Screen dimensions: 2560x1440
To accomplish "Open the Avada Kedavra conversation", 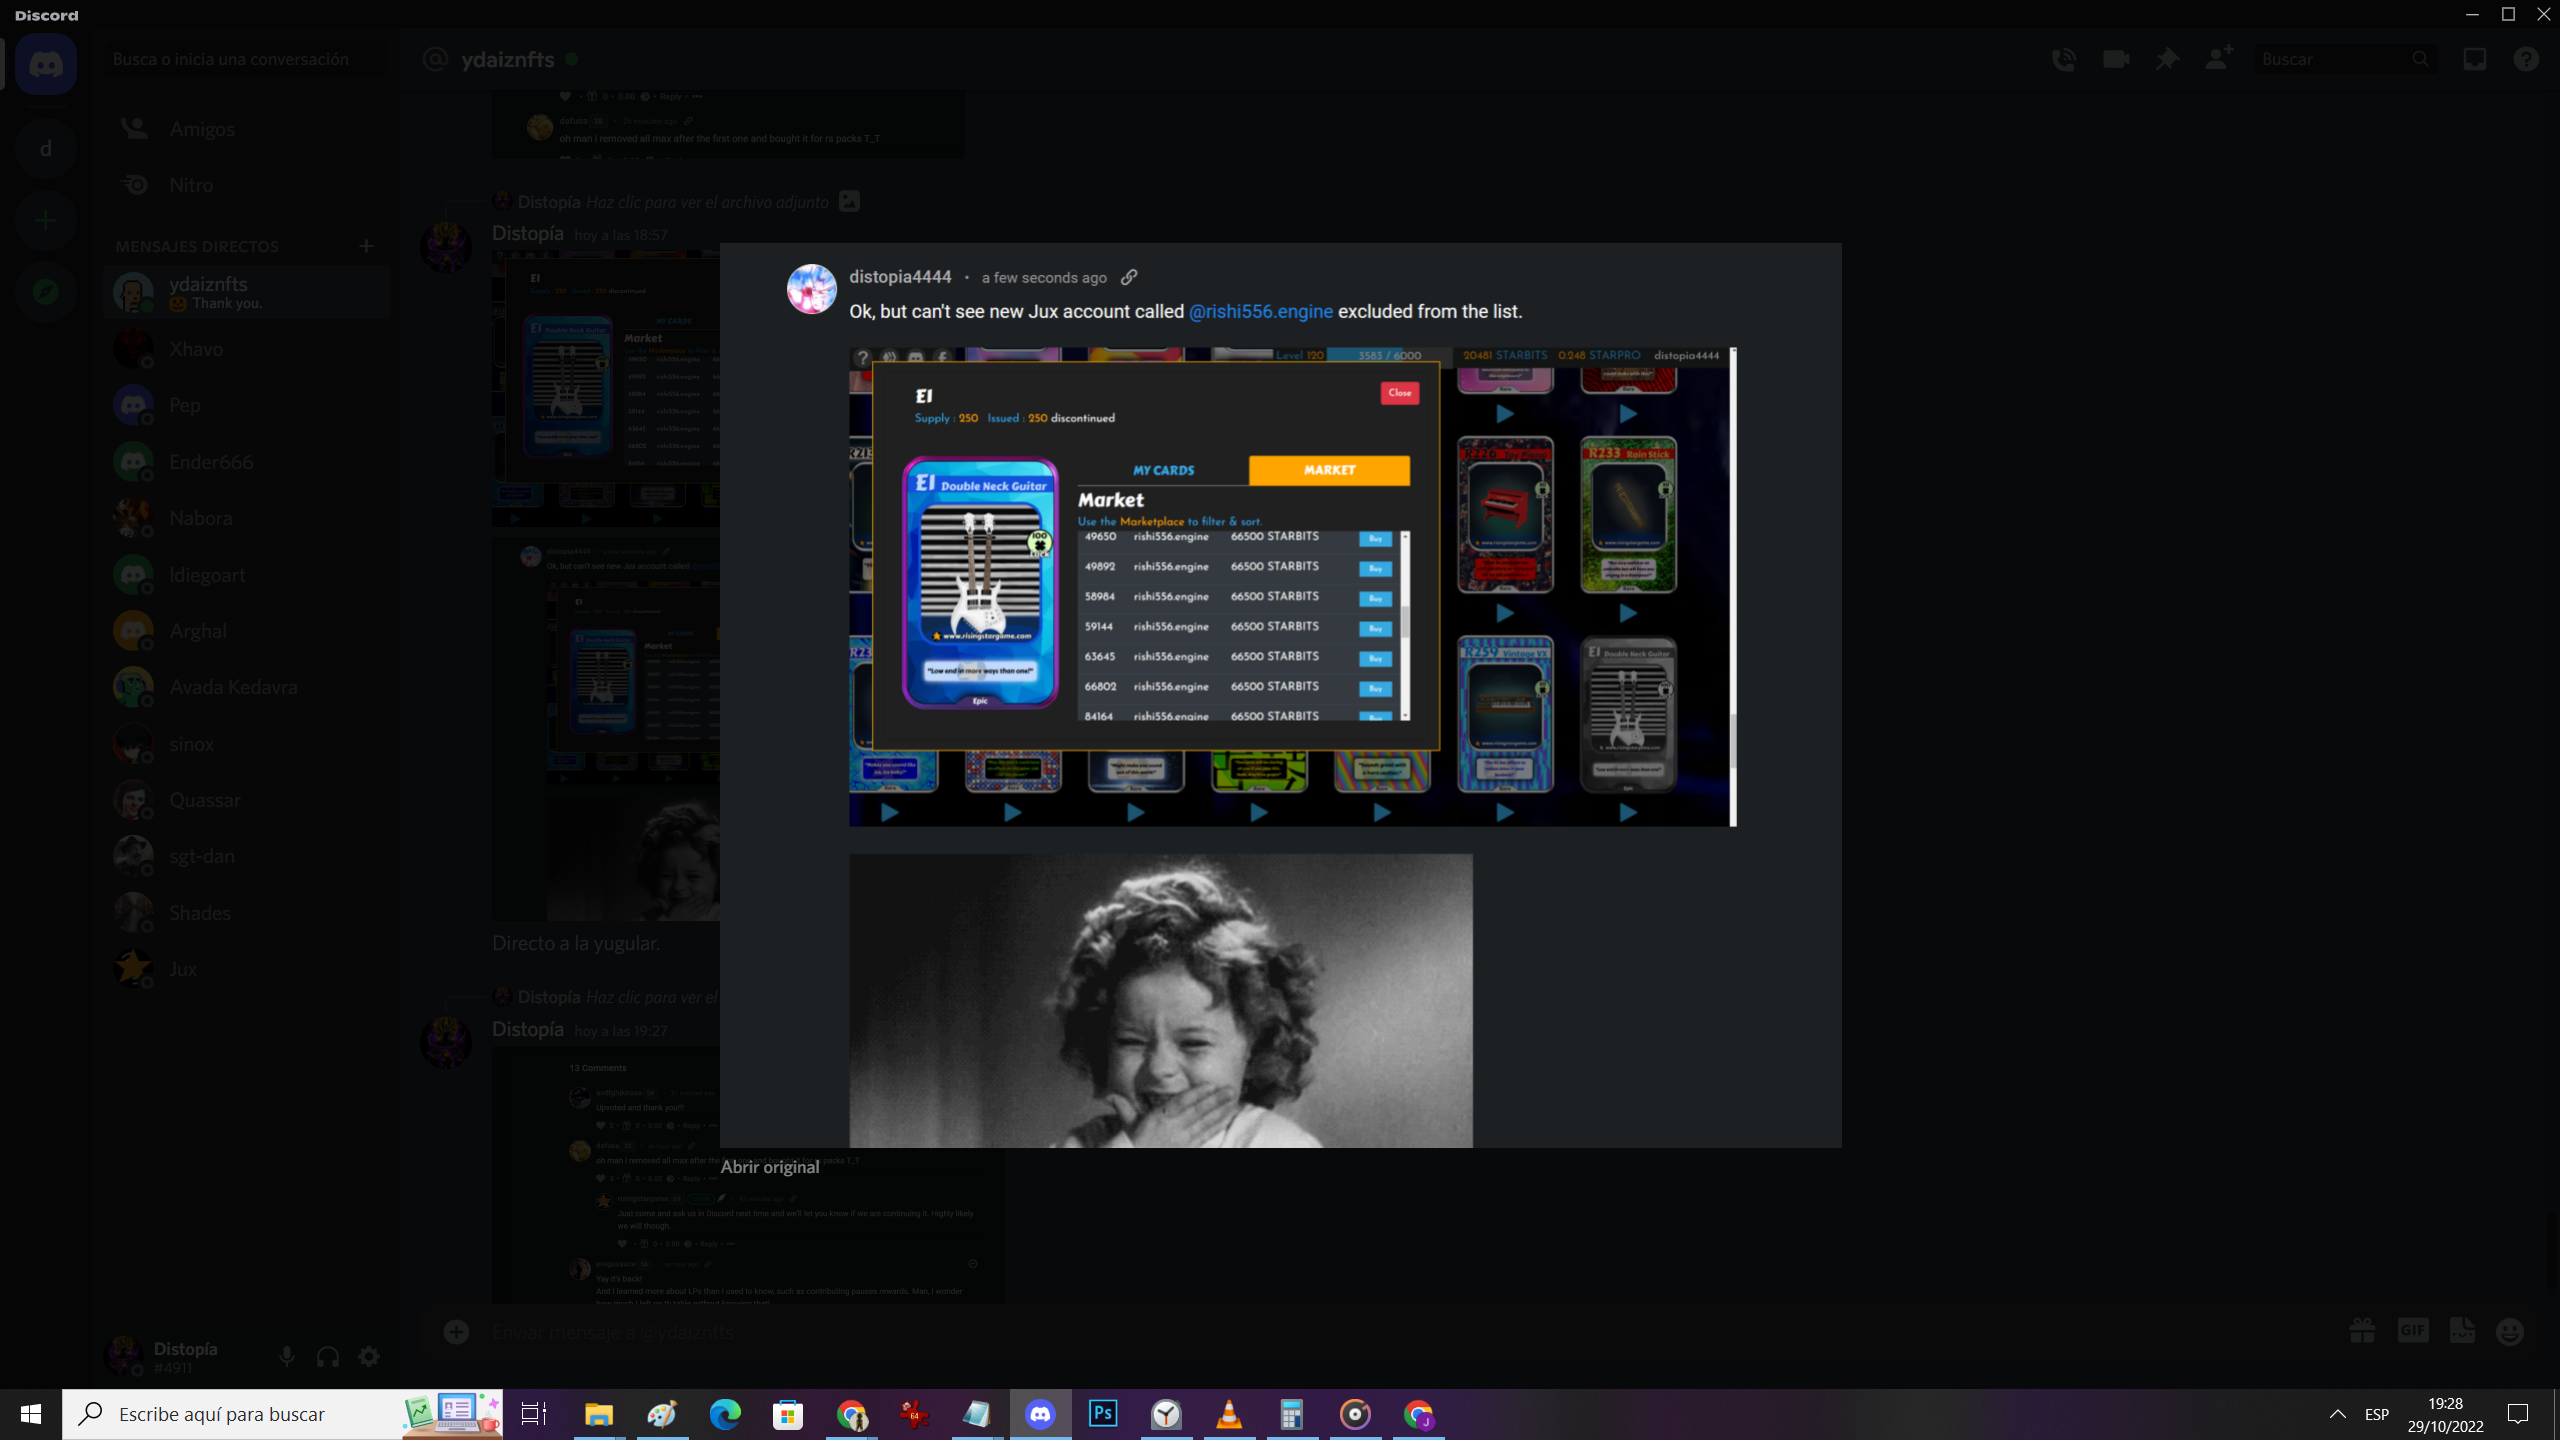I will [246, 687].
